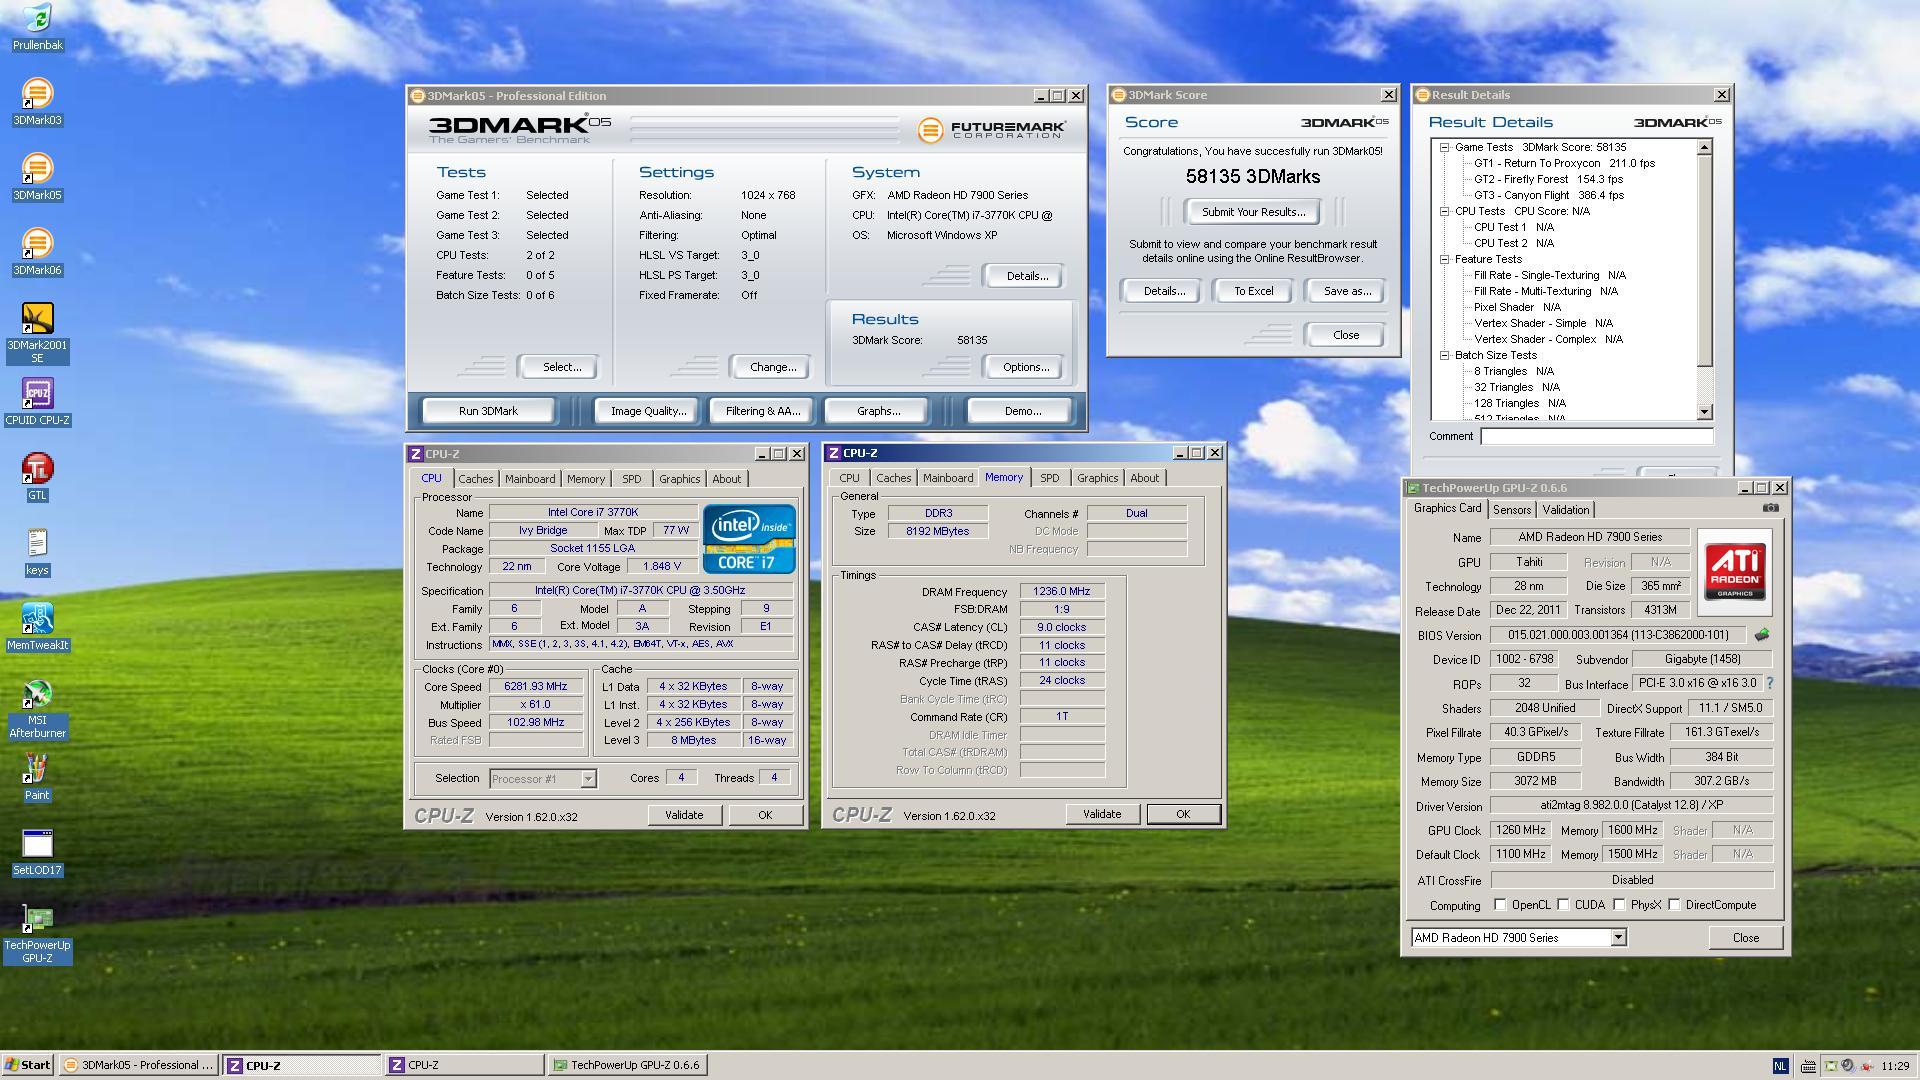1920x1080 pixels.
Task: Switch to the Sensors tab in GPU-Z
Action: point(1511,510)
